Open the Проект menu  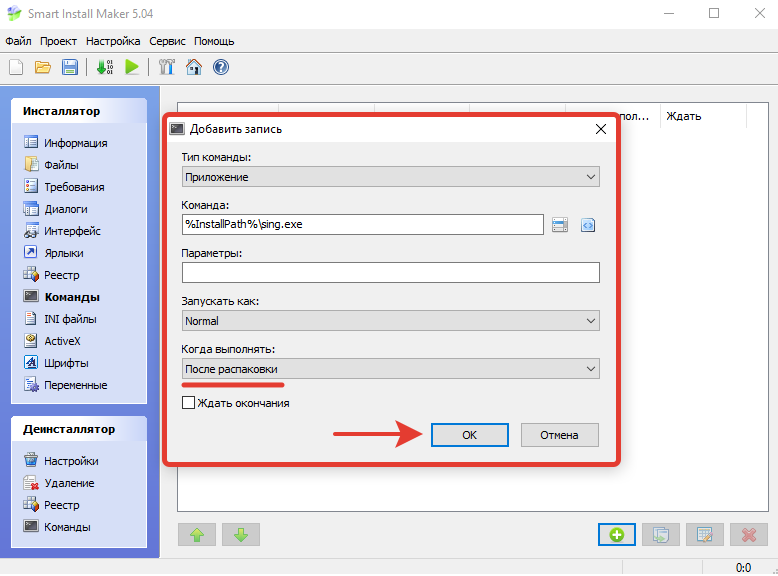(x=58, y=41)
